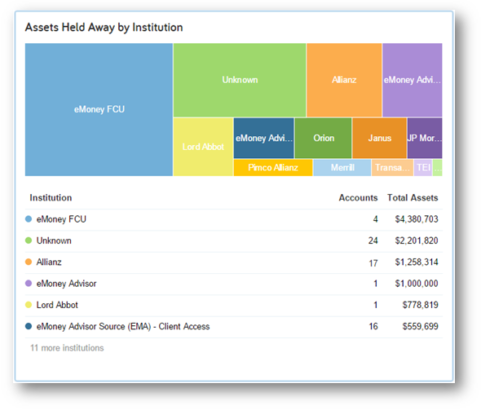The image size is (481, 410).
Task: Click the accounts count '4' for eMoney FCU
Action: [375, 219]
